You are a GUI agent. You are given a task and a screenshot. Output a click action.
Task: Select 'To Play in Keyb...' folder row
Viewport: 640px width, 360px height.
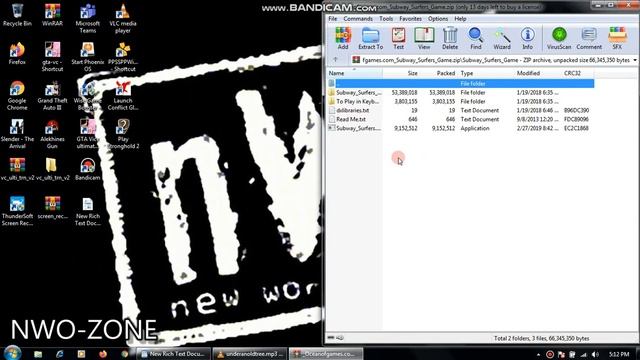point(461,101)
